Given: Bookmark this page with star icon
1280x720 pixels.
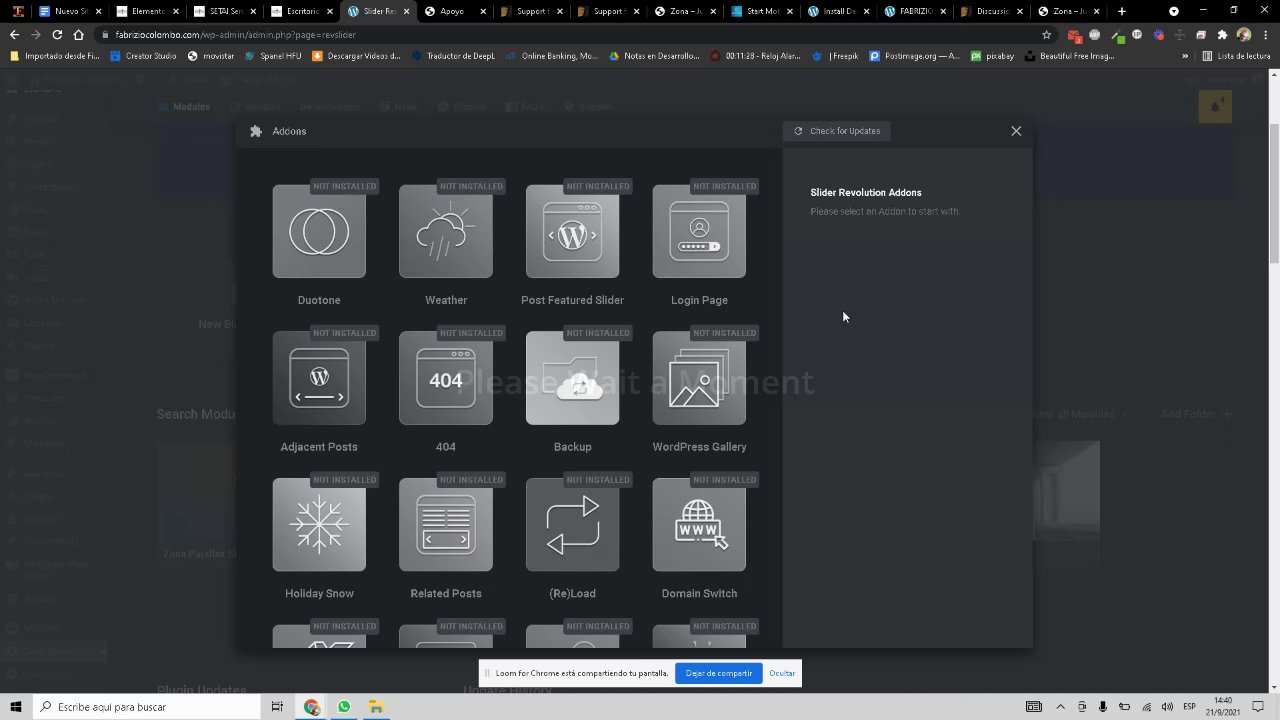Looking at the screenshot, I should (1046, 34).
